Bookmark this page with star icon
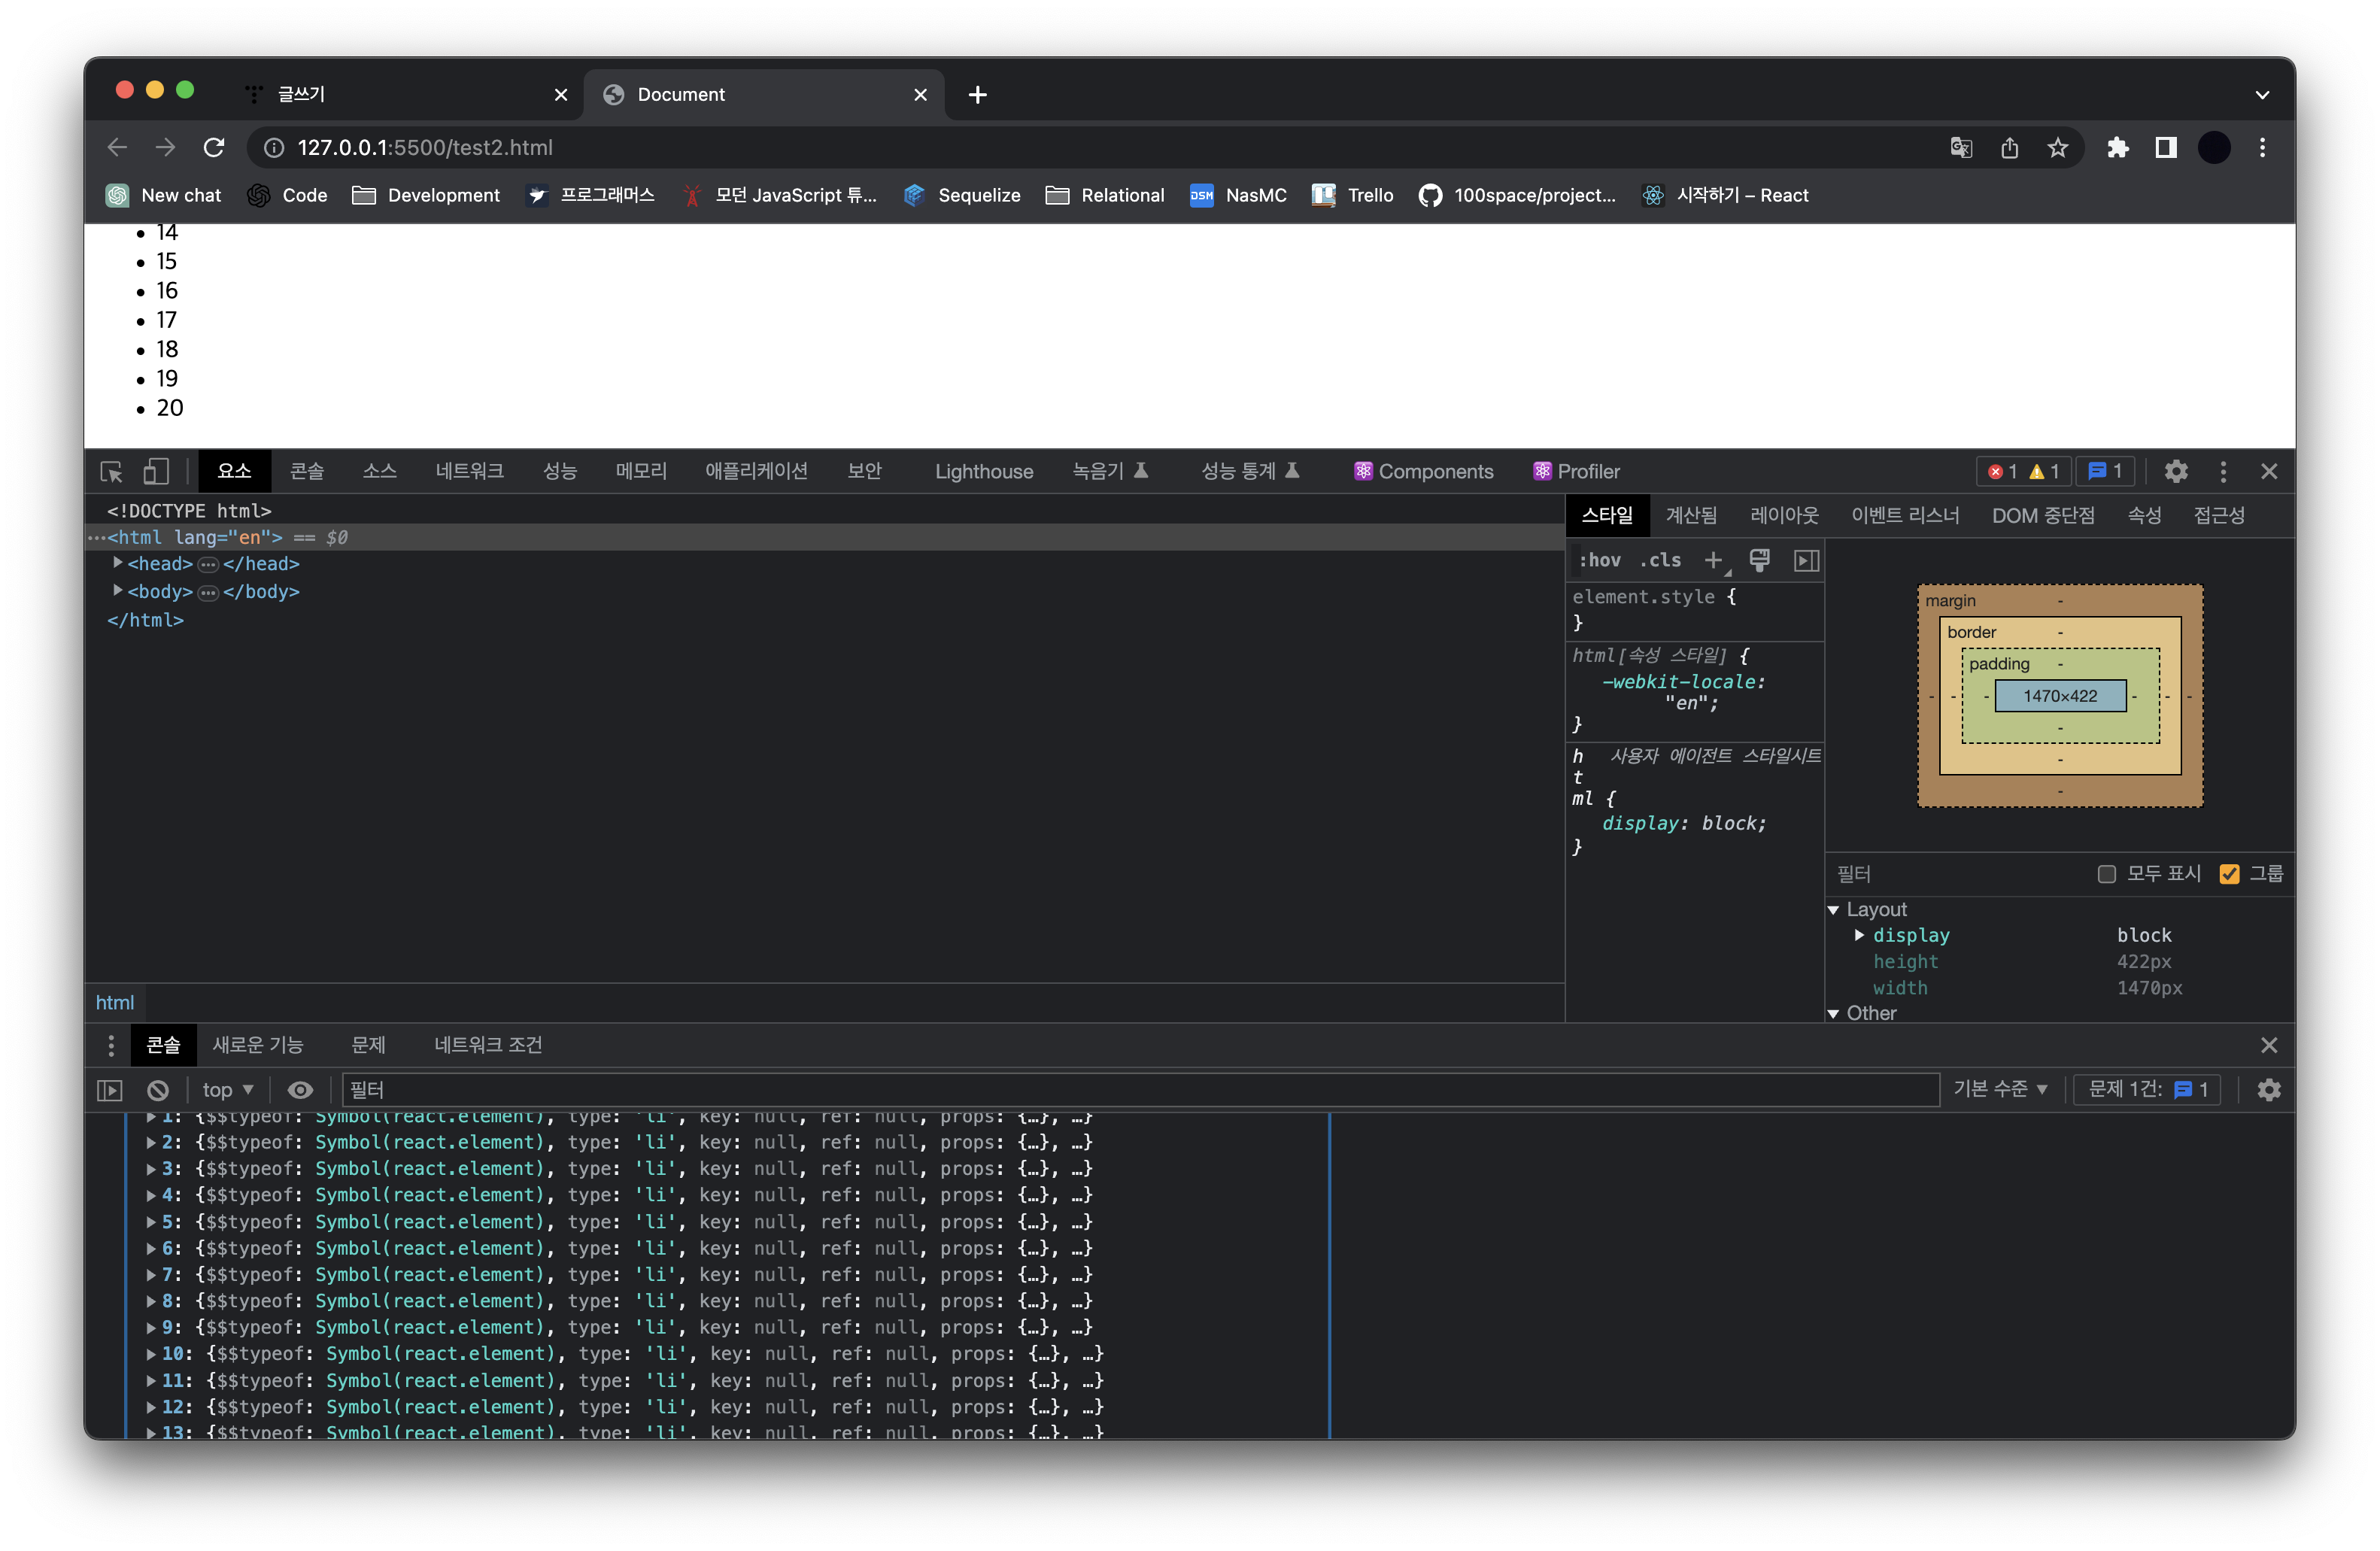This screenshot has width=2380, height=1551. pos(2057,148)
